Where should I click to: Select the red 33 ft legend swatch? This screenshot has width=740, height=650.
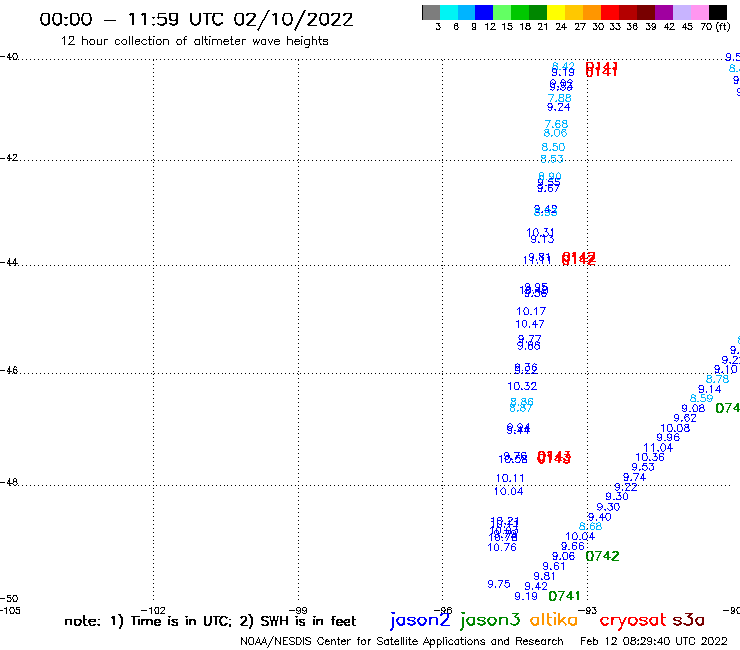609,12
